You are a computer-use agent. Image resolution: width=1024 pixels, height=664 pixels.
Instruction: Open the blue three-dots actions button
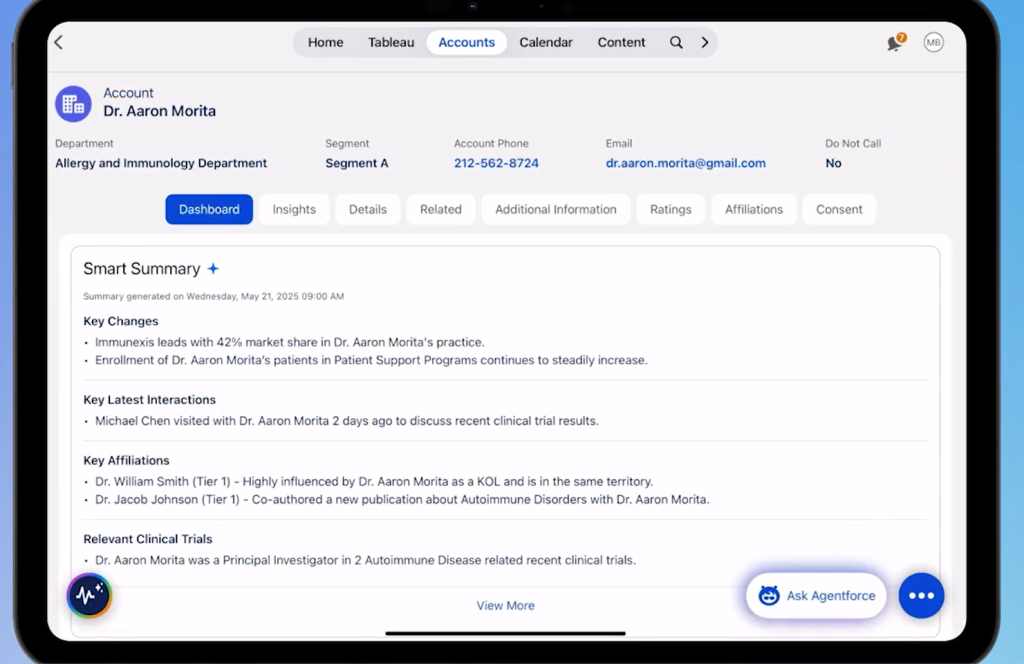point(921,595)
